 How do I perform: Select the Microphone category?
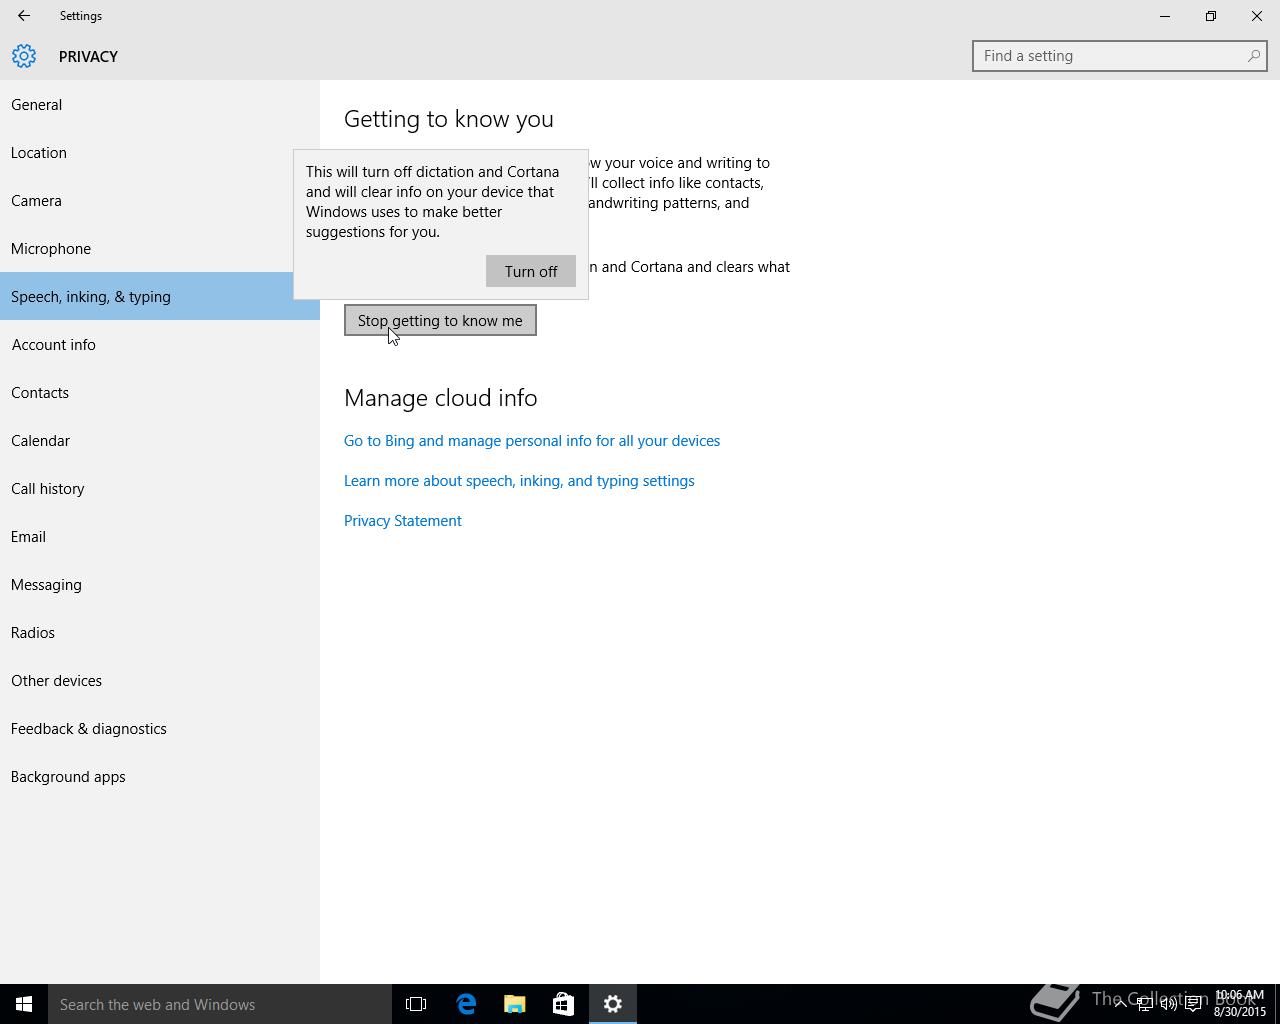tap(160, 248)
